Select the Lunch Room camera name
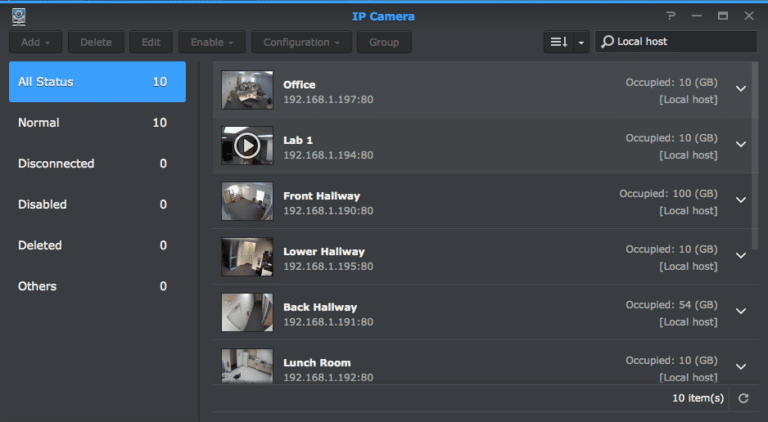This screenshot has height=422, width=768. click(x=317, y=363)
